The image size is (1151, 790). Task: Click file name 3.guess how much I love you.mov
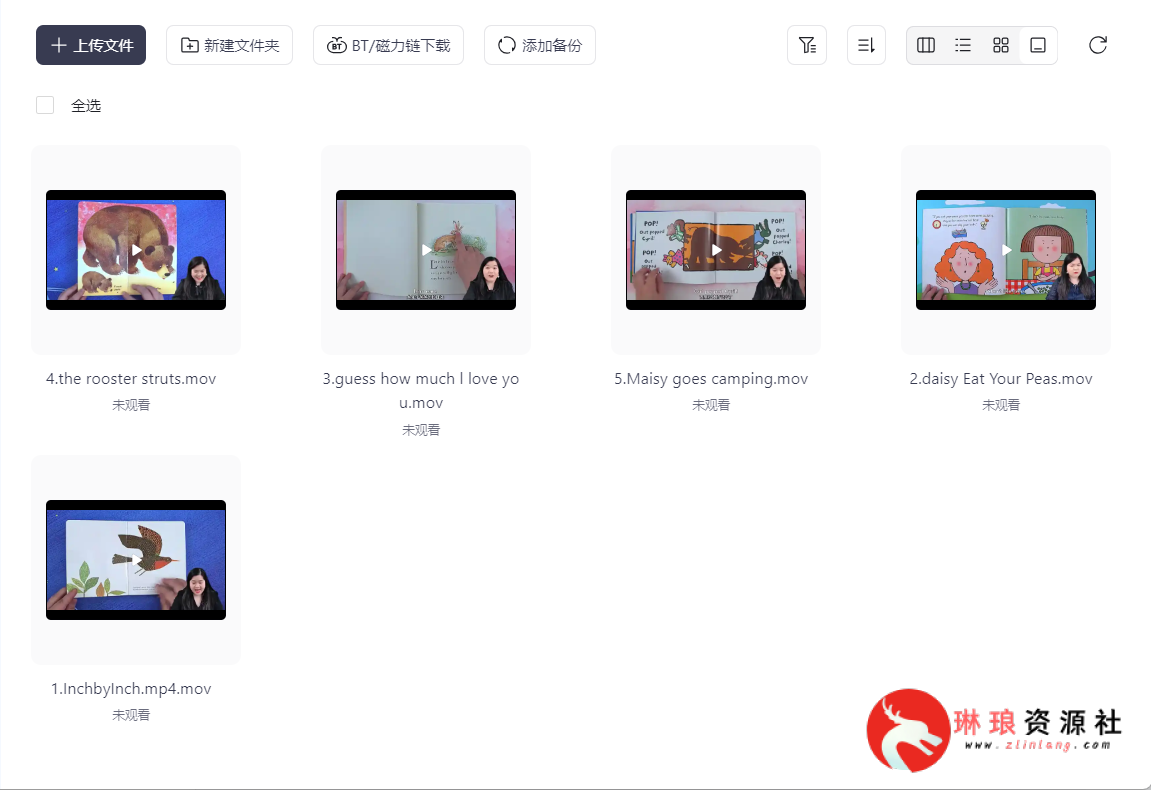tap(421, 391)
